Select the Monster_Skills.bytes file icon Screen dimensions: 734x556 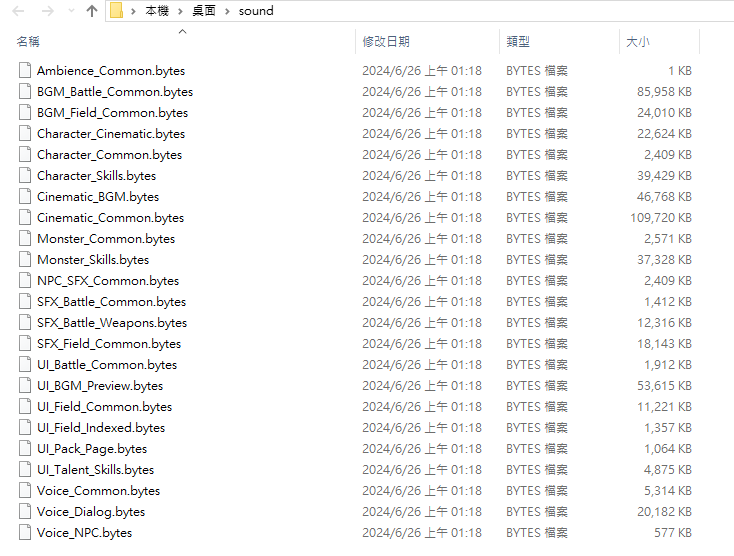point(25,259)
